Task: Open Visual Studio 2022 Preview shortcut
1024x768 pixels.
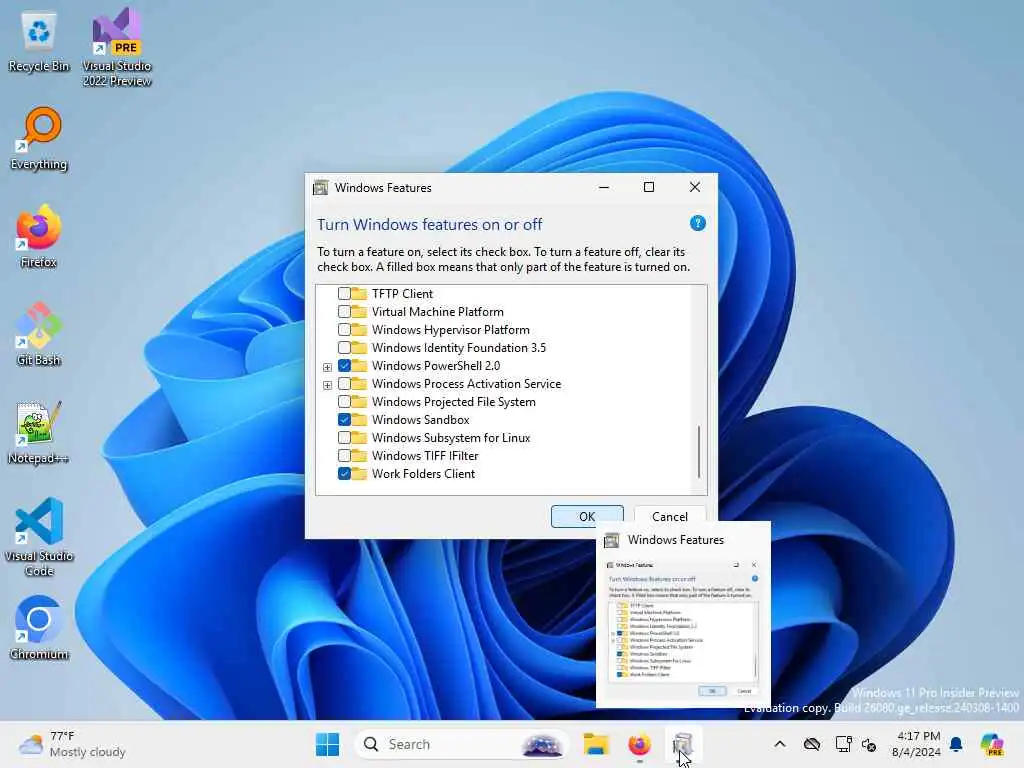Action: pyautogui.click(x=117, y=47)
